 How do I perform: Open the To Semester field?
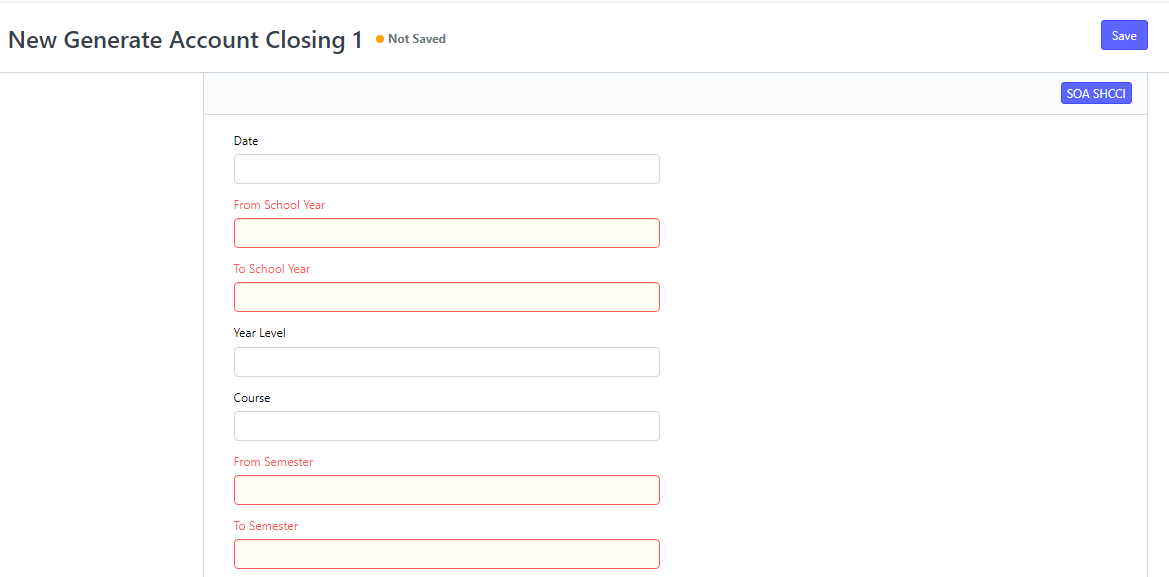446,554
